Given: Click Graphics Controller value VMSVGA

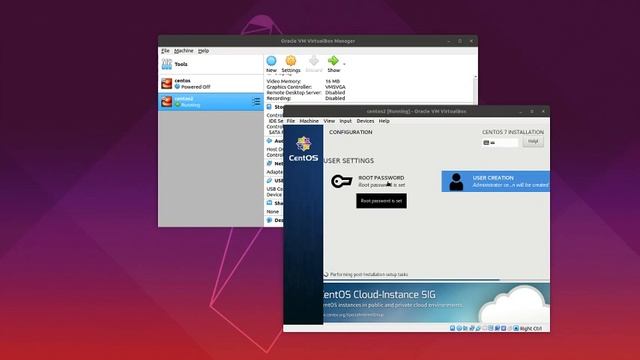Looking at the screenshot, I should click(x=335, y=87).
